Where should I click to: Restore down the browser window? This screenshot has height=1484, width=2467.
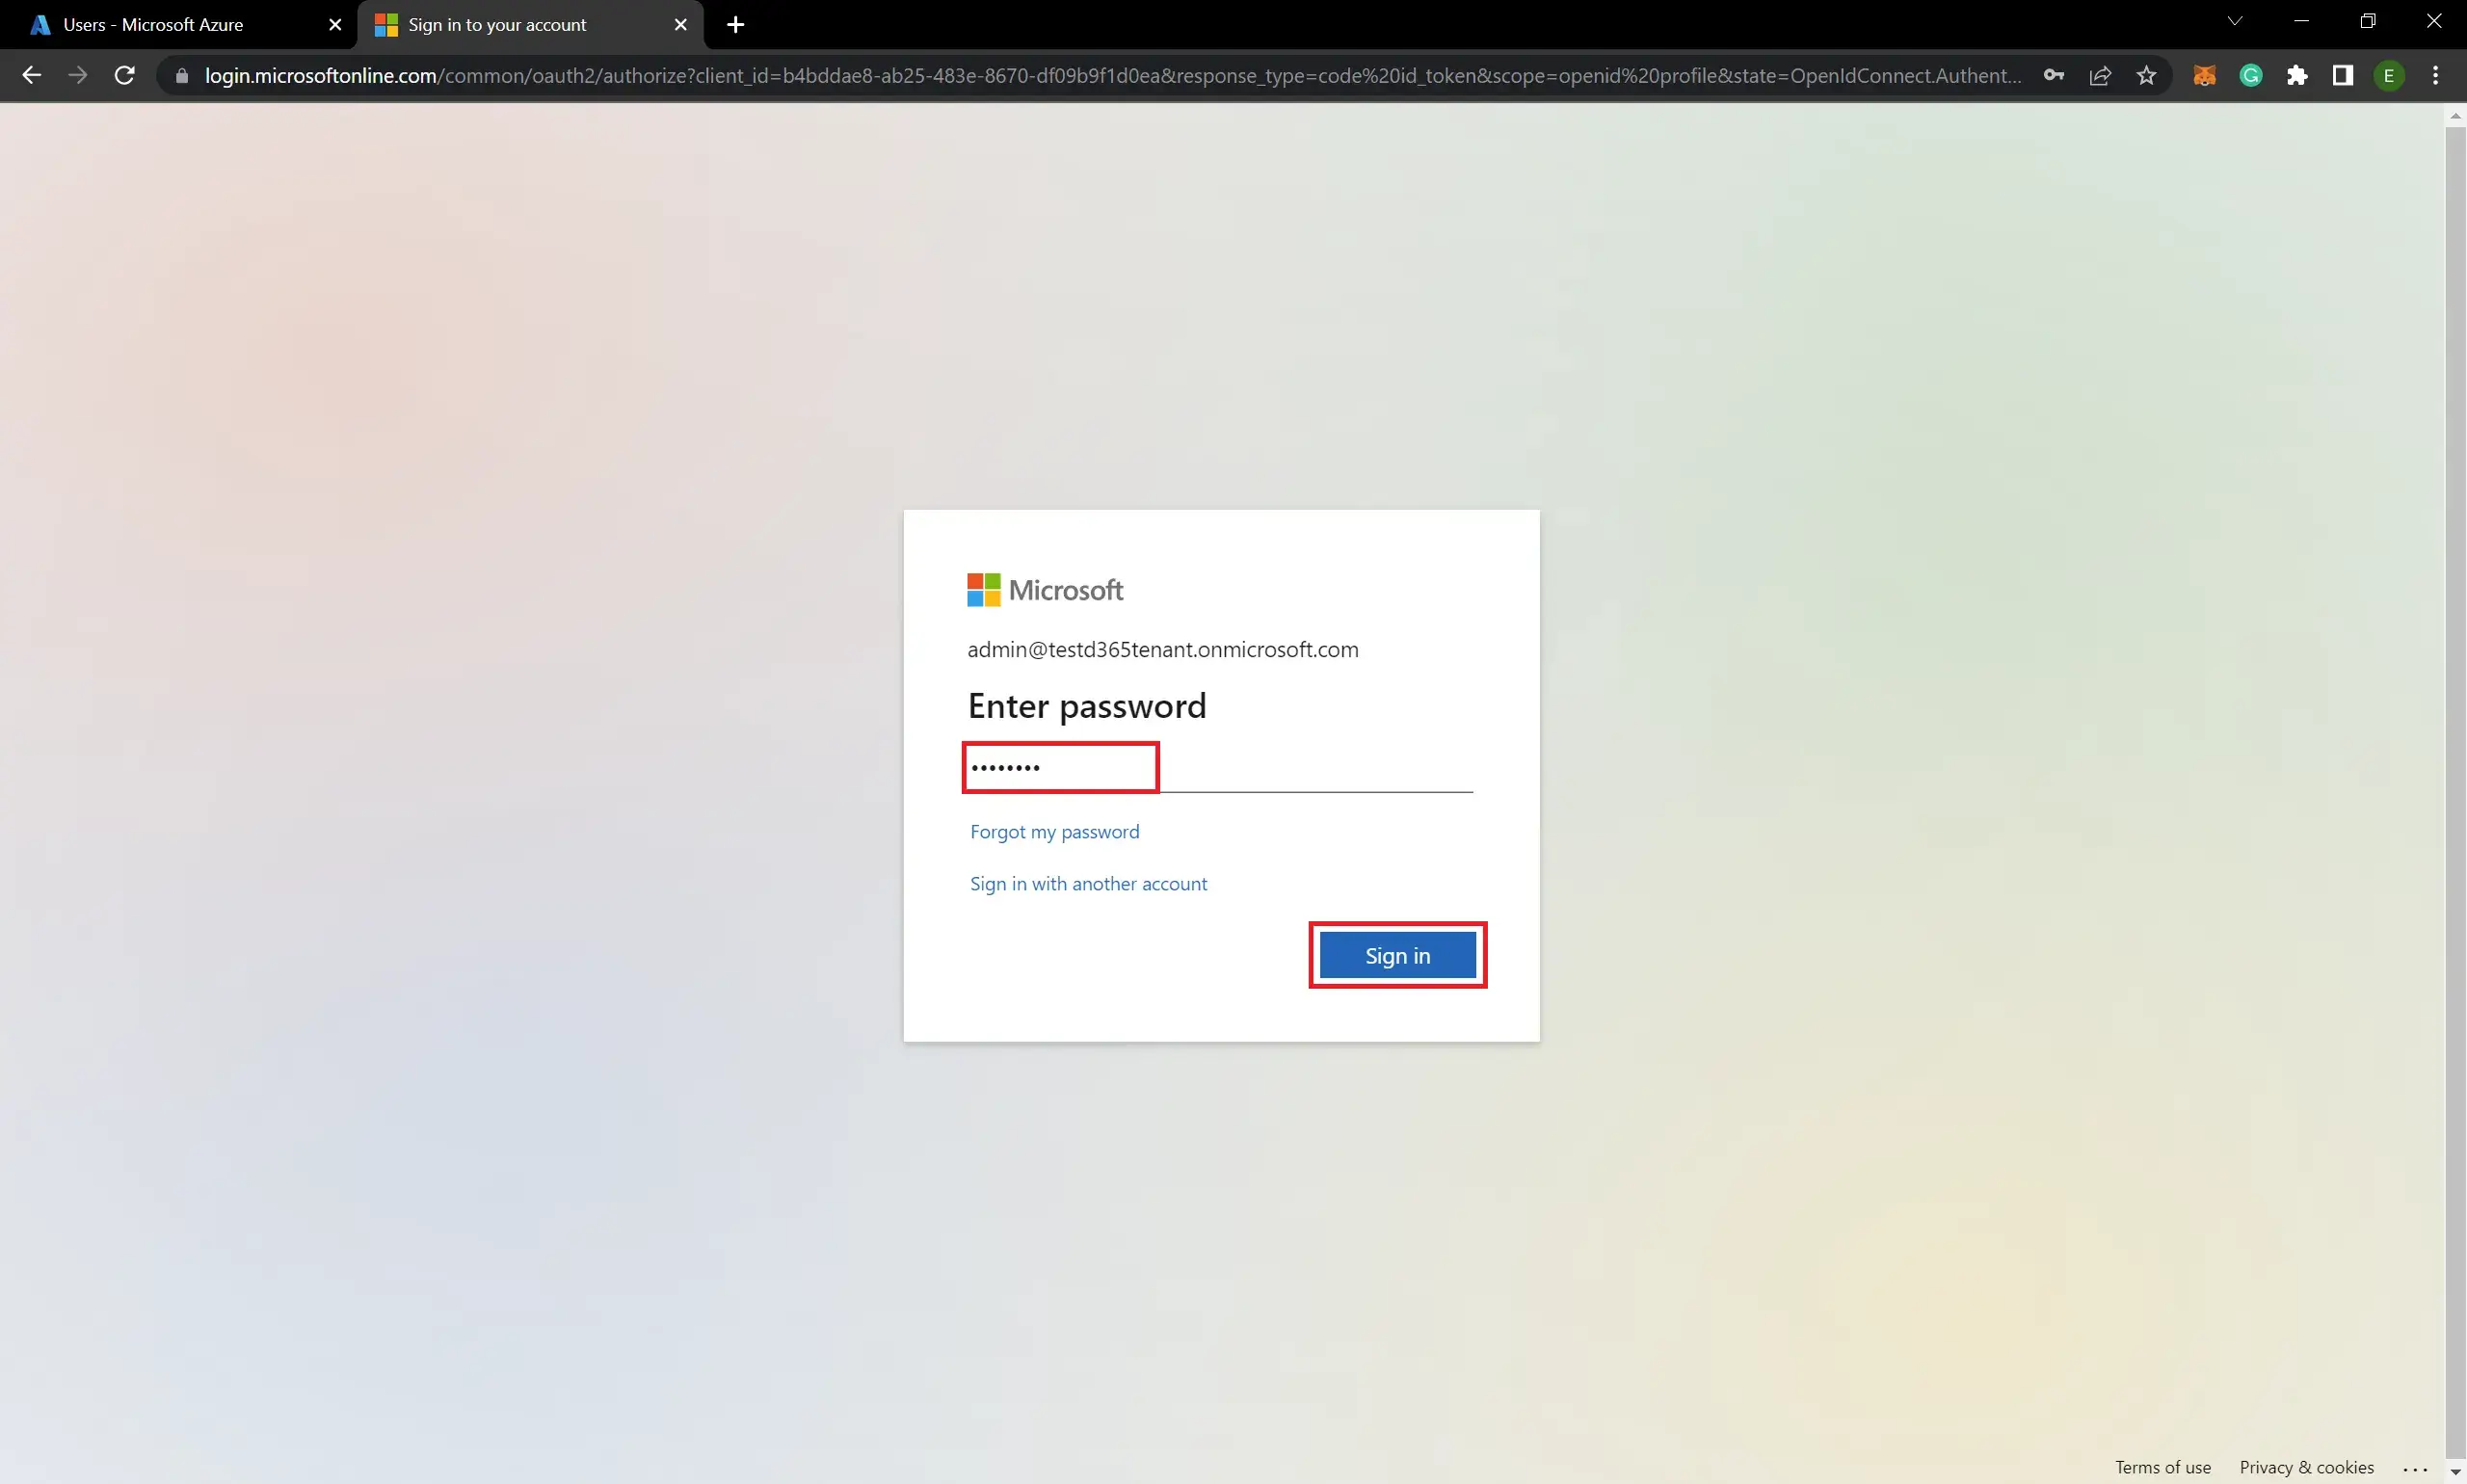click(2367, 21)
